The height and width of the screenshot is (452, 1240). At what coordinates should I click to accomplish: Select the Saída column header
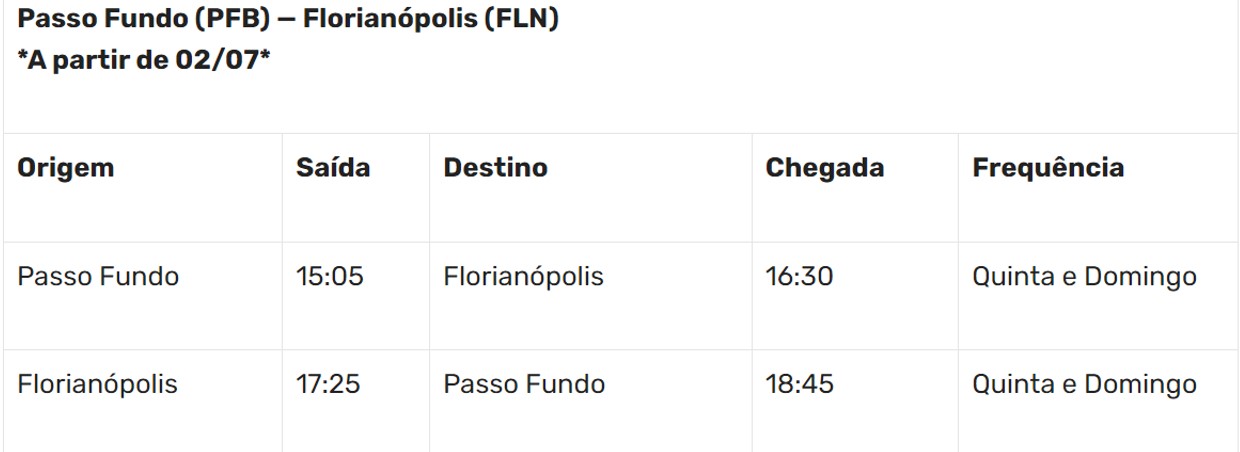(333, 168)
